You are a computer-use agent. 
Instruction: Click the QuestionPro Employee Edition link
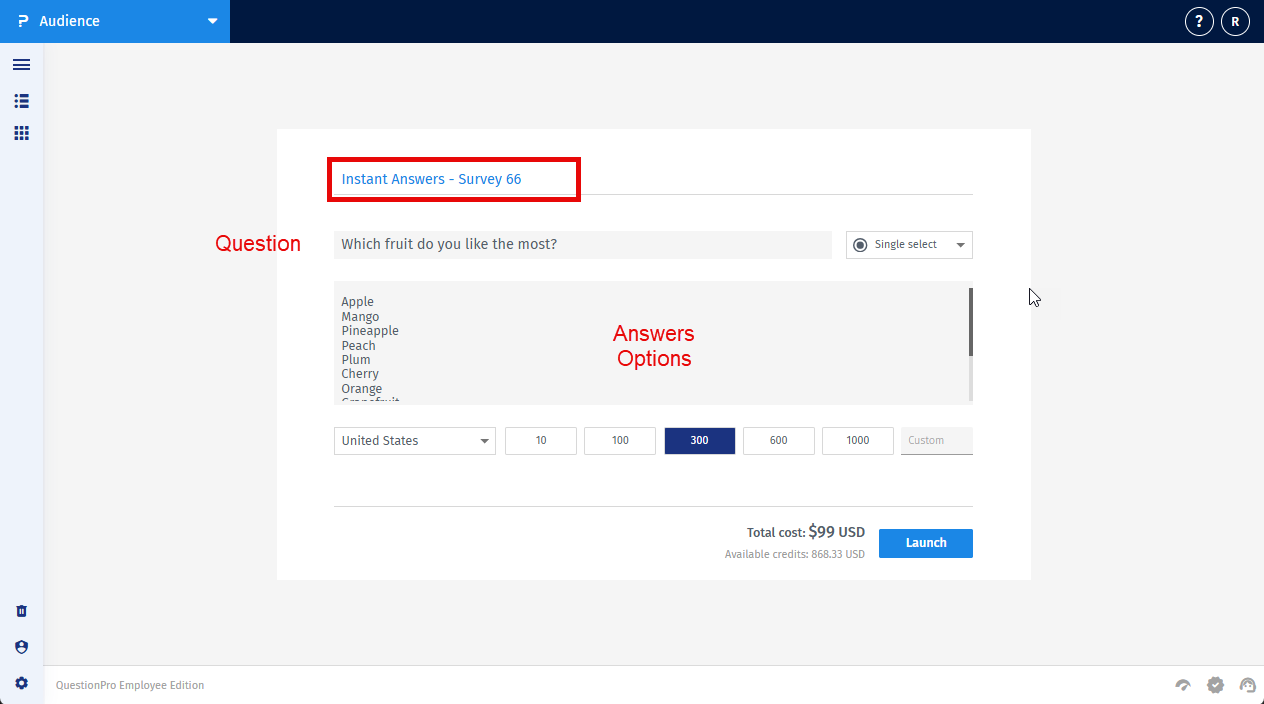click(x=129, y=685)
